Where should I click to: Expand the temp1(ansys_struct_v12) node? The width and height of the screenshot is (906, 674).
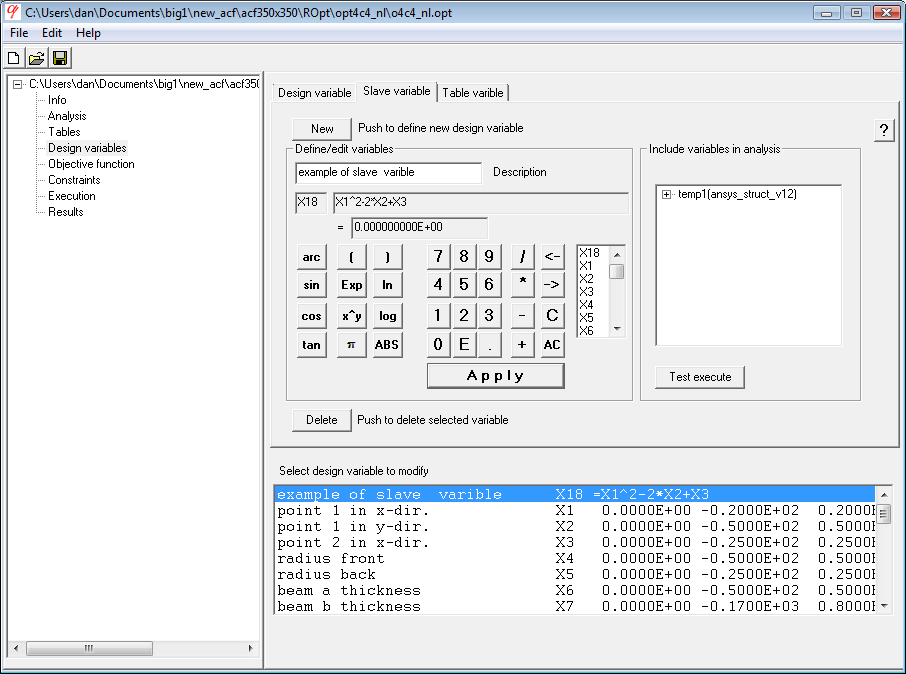666,195
